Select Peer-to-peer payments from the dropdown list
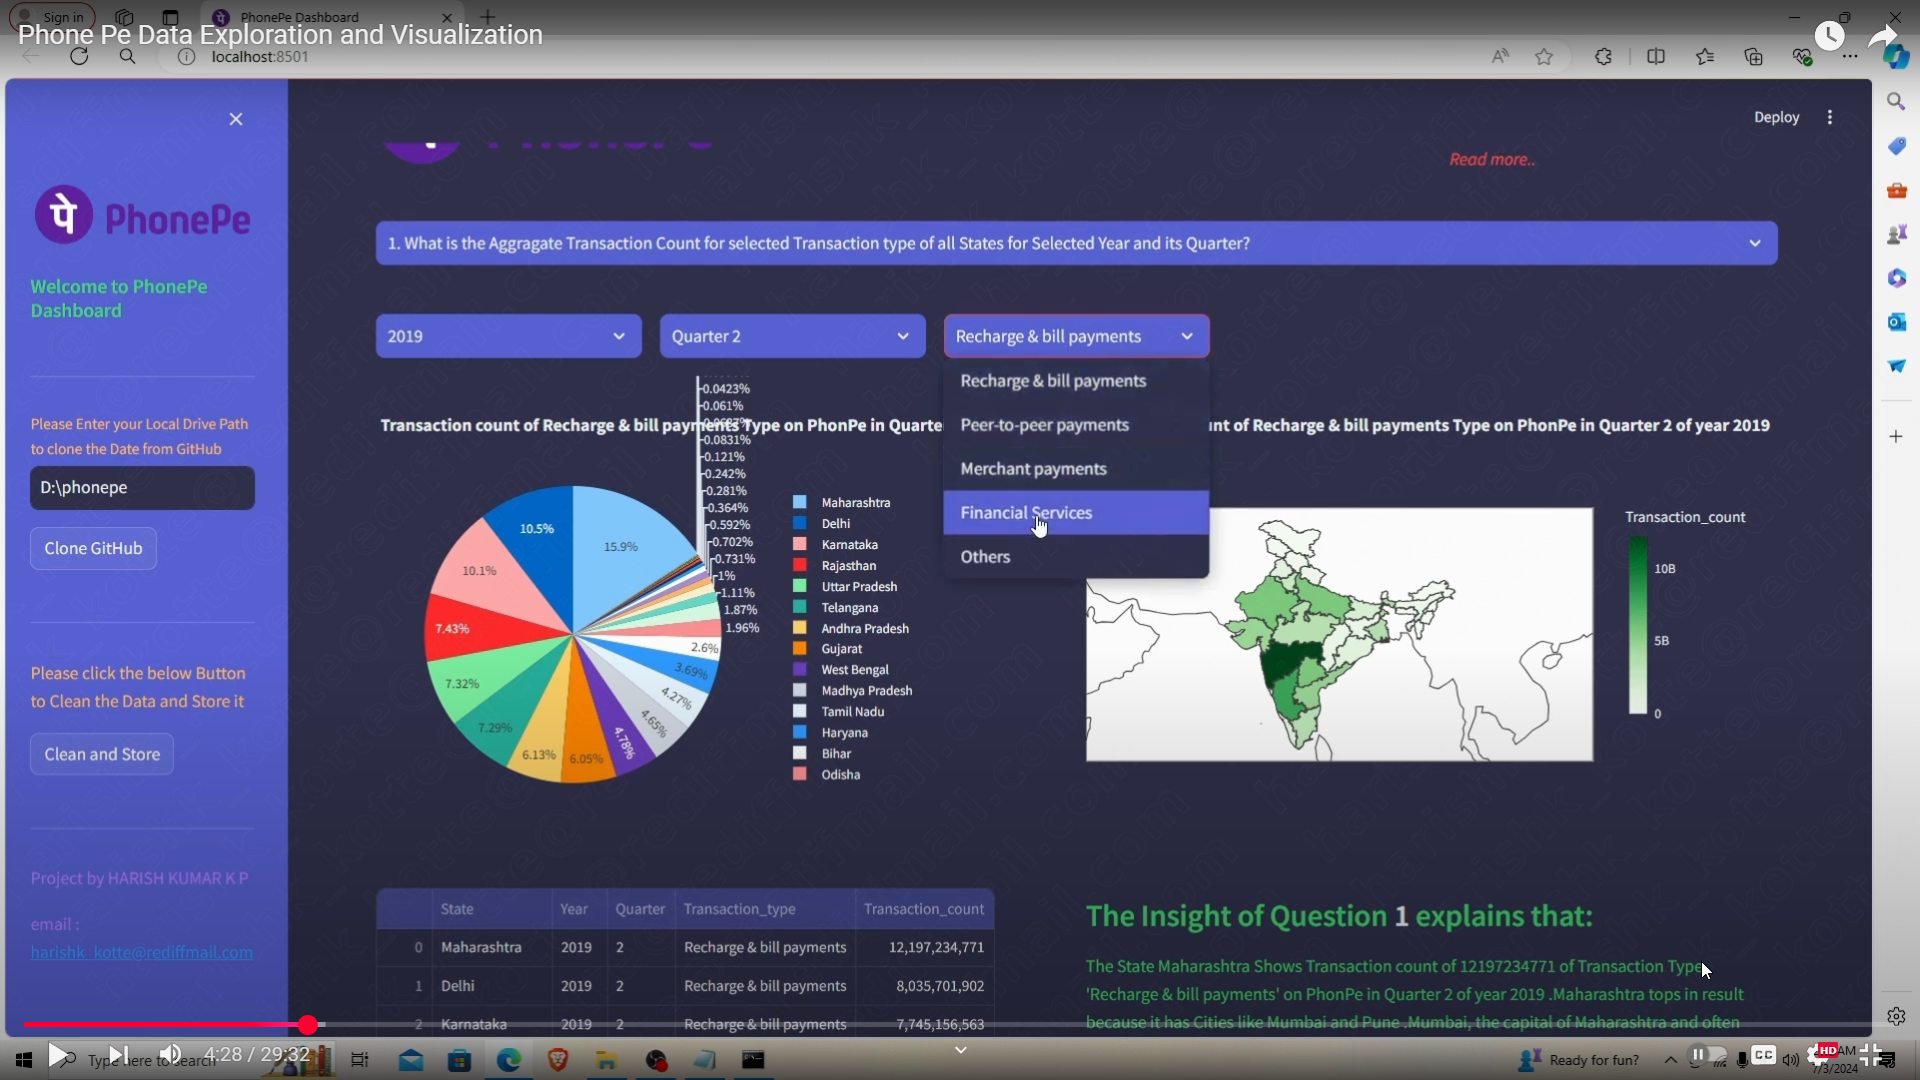Screen dimensions: 1920x1080 point(1046,424)
